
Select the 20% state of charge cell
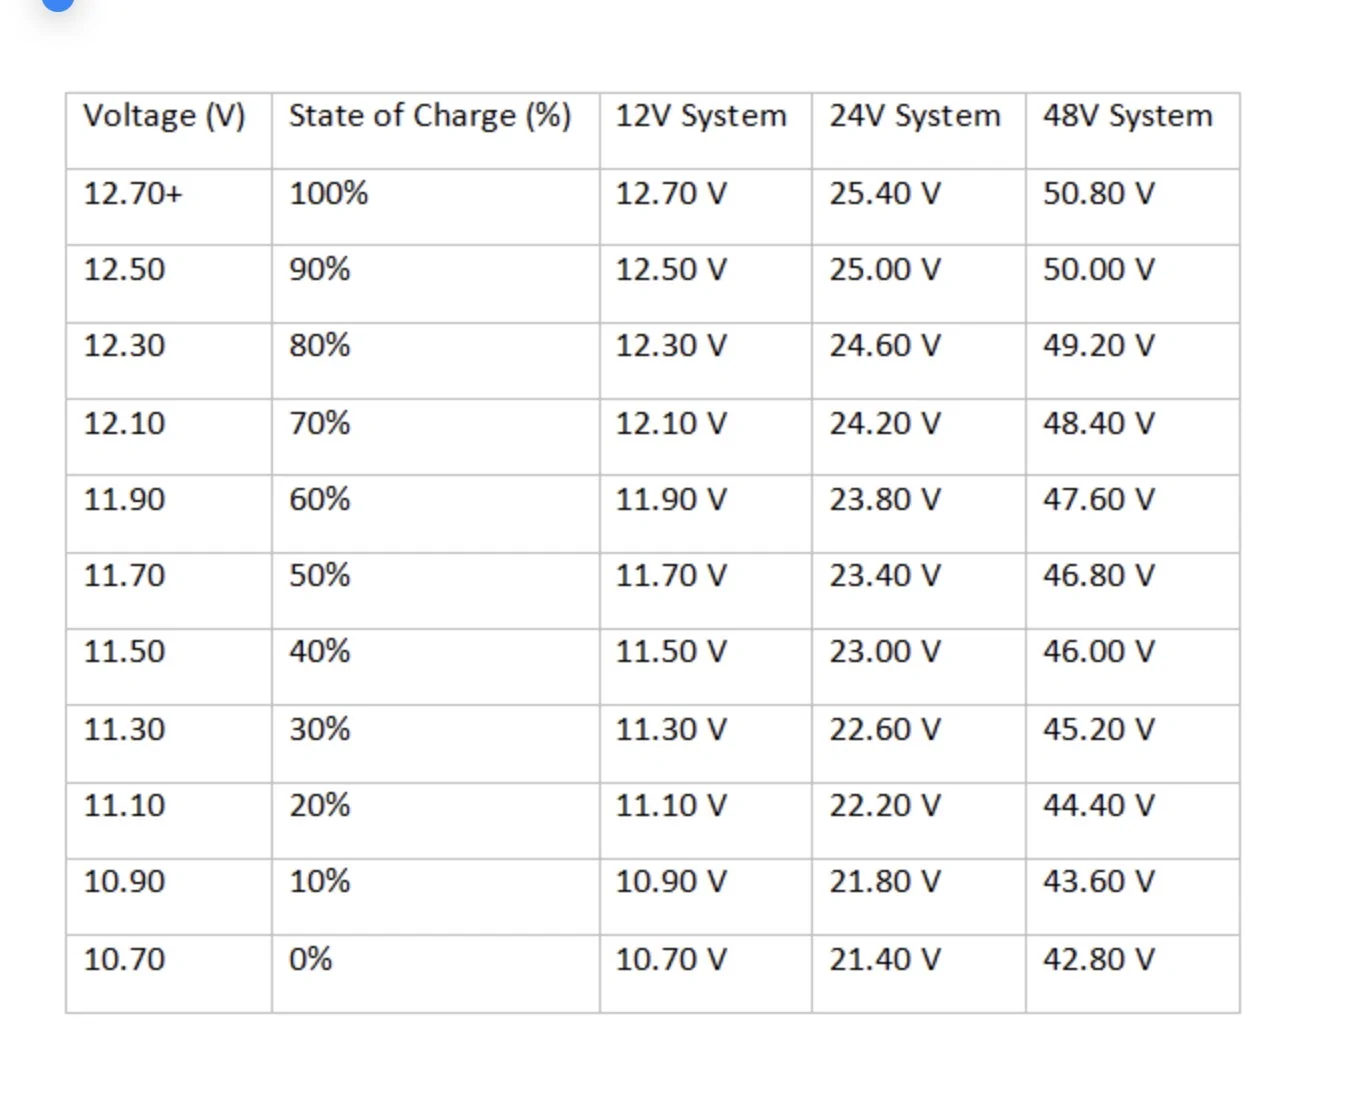(320, 805)
